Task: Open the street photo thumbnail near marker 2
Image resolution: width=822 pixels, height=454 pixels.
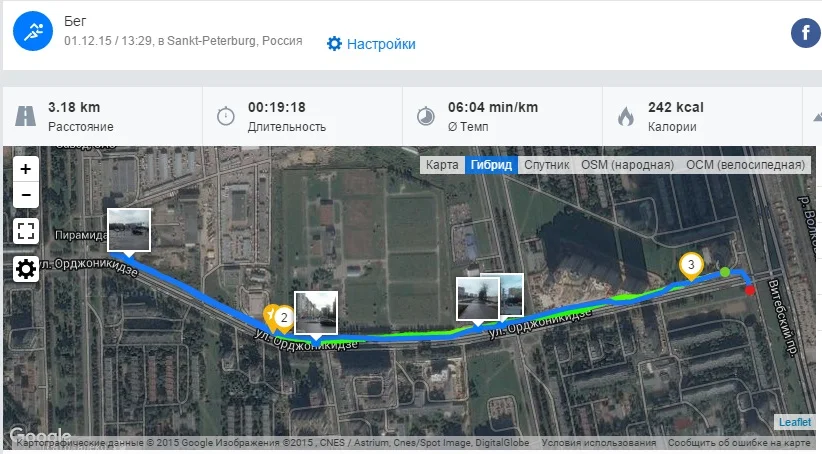Action: click(316, 314)
